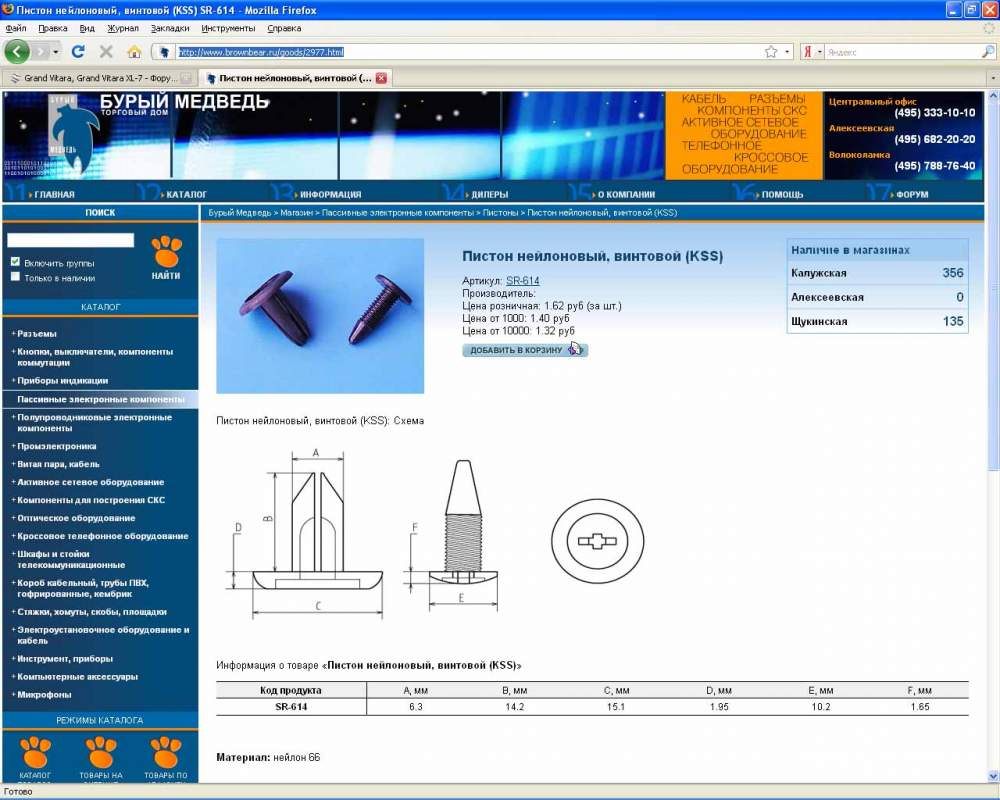This screenshot has width=1000, height=800.
Task: Click the search magnifier icon
Action: 987,52
